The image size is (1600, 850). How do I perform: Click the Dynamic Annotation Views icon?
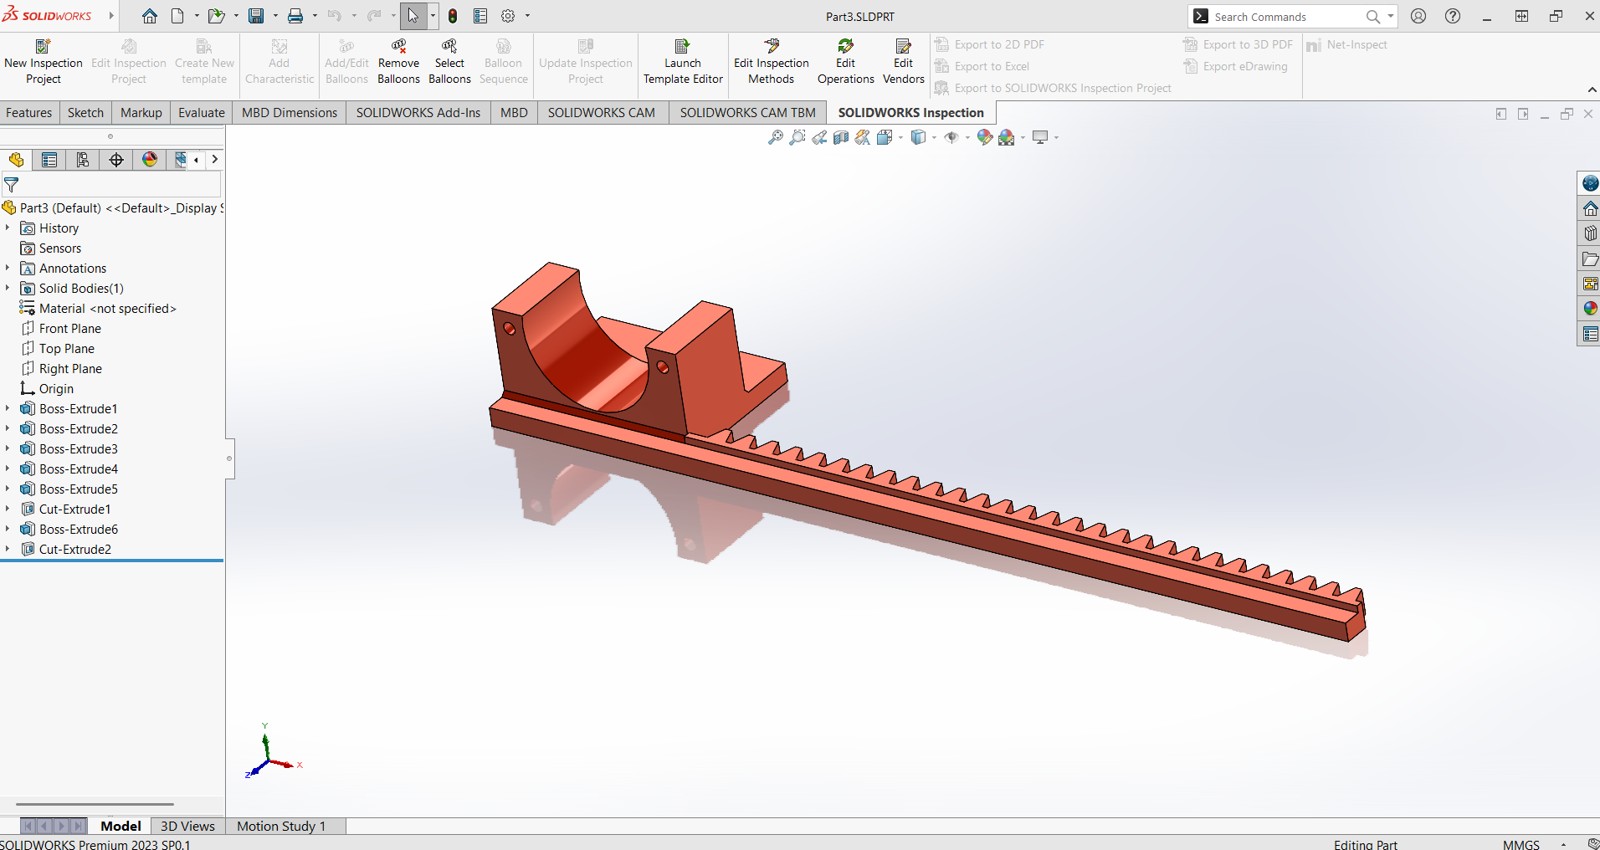tap(863, 137)
